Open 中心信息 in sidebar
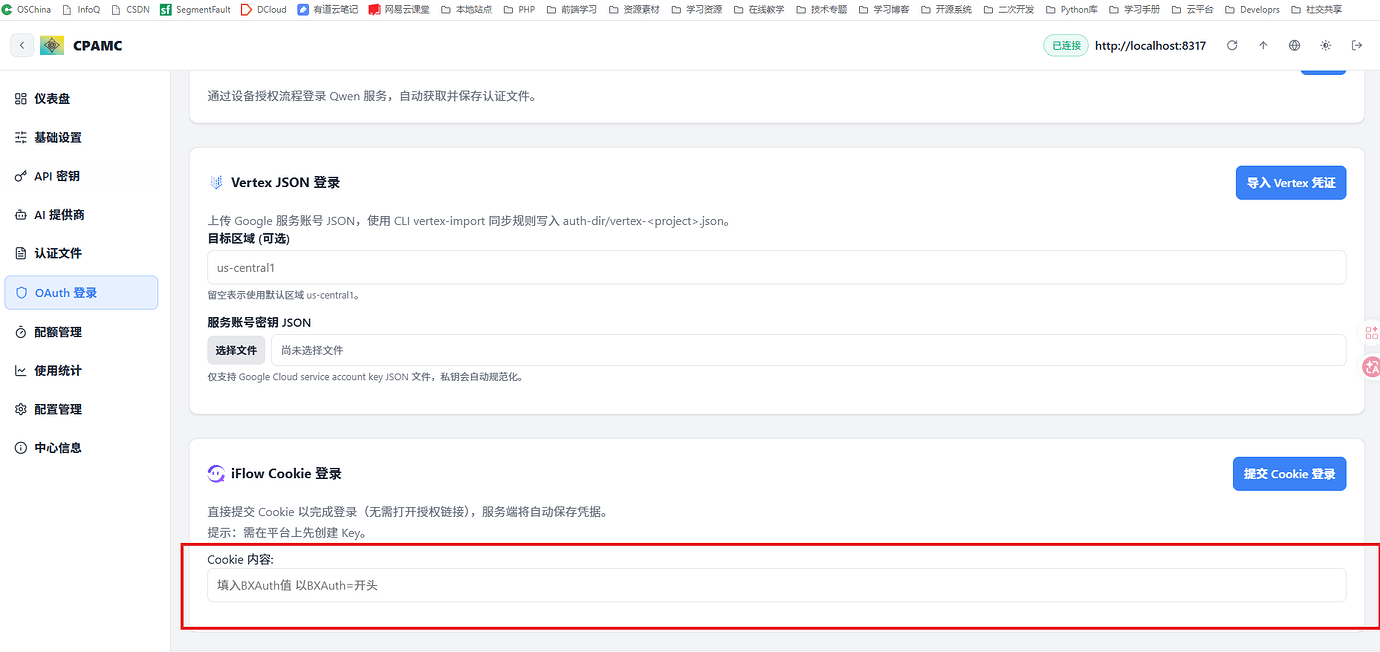 coord(81,448)
